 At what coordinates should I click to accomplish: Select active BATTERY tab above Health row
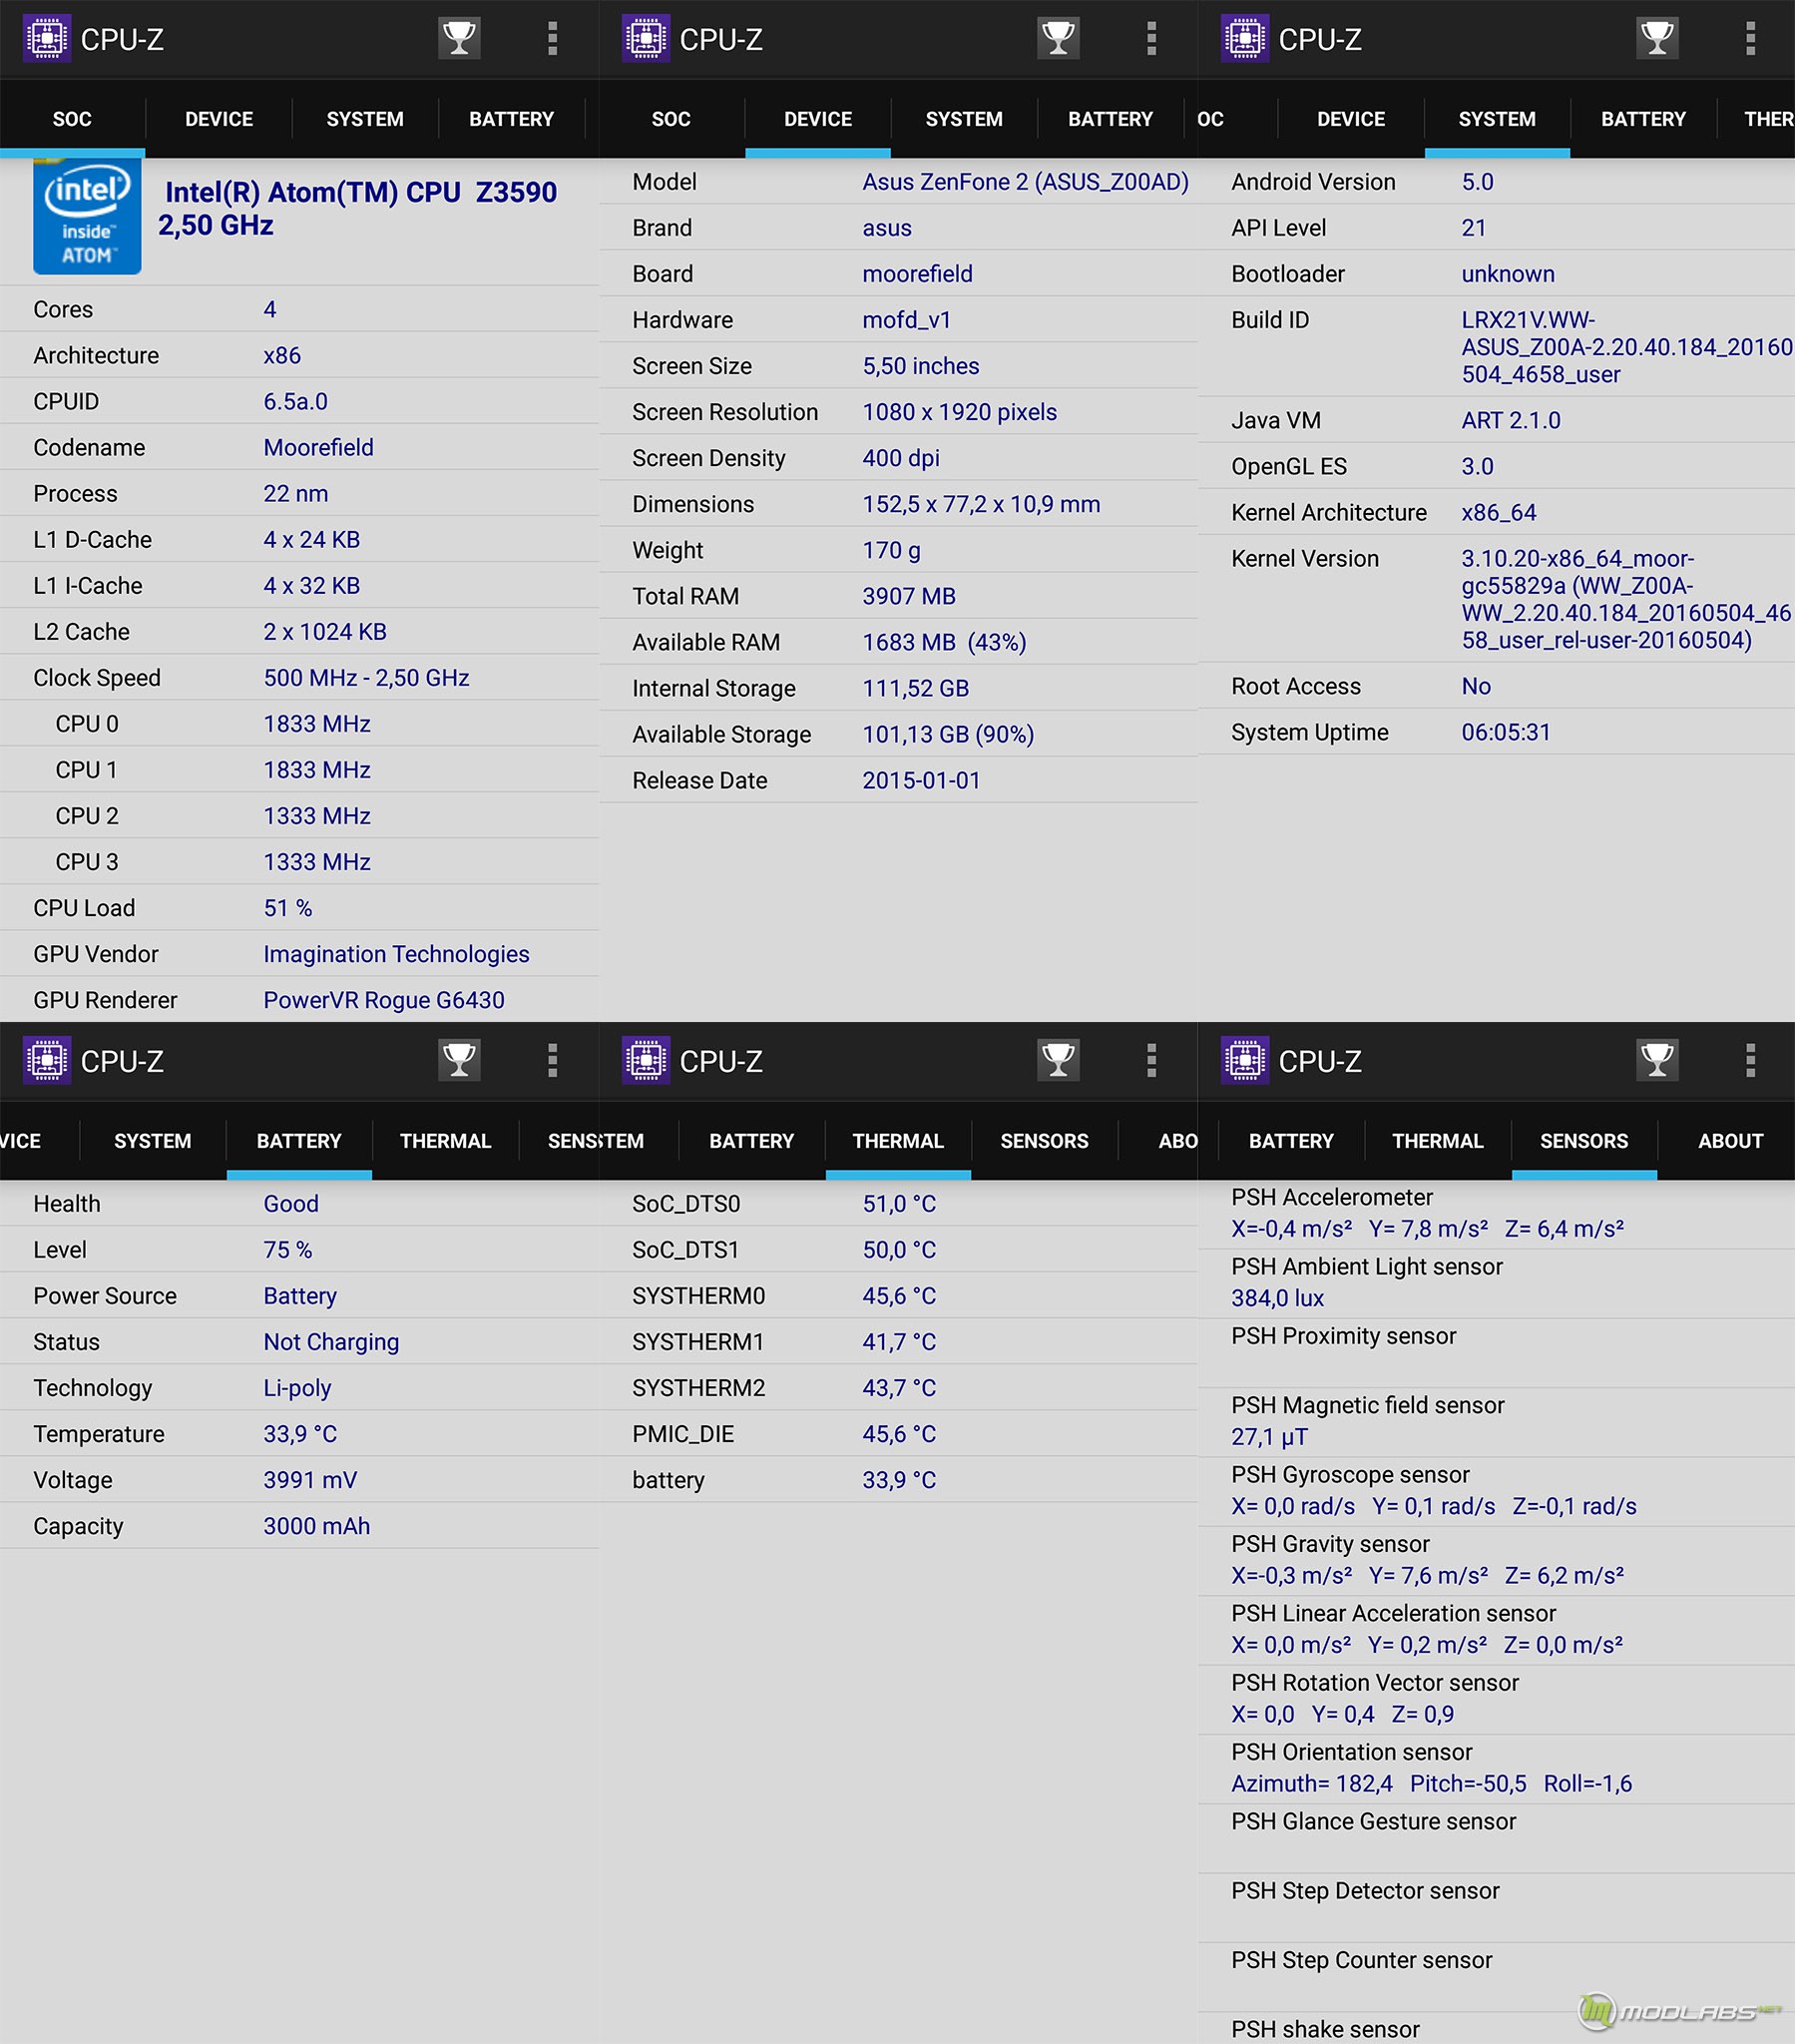point(299,1141)
